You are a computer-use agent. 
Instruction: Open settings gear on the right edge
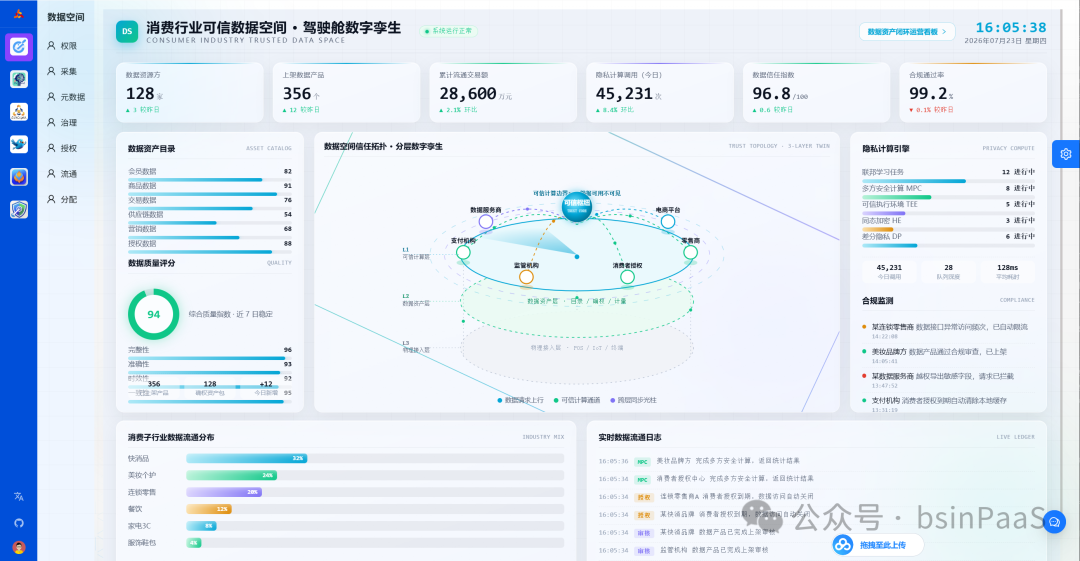1066,154
